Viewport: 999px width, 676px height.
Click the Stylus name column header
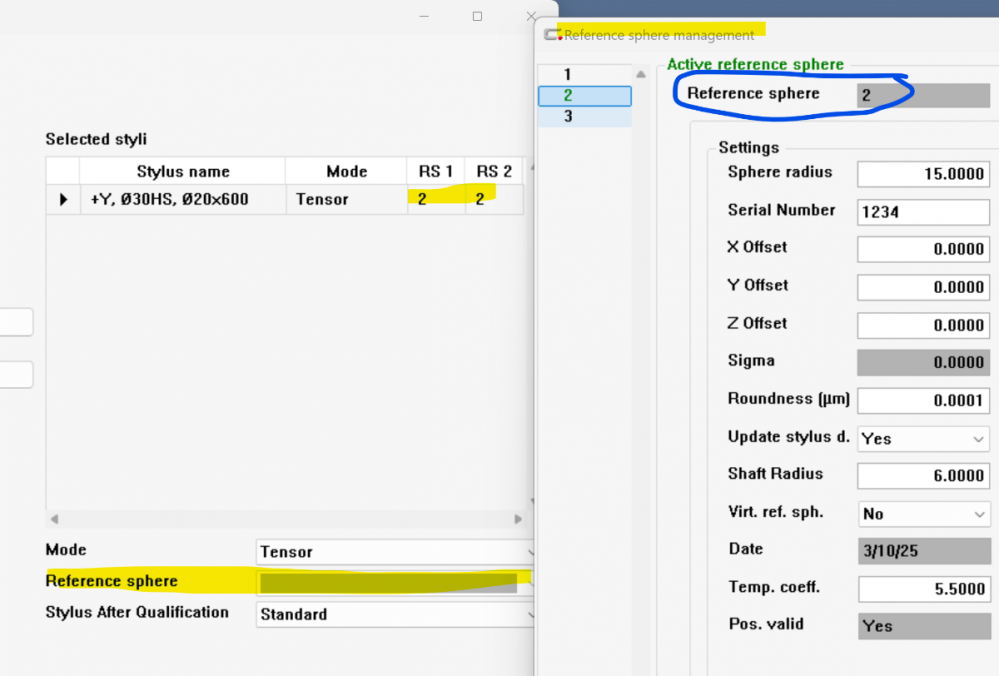pos(182,171)
